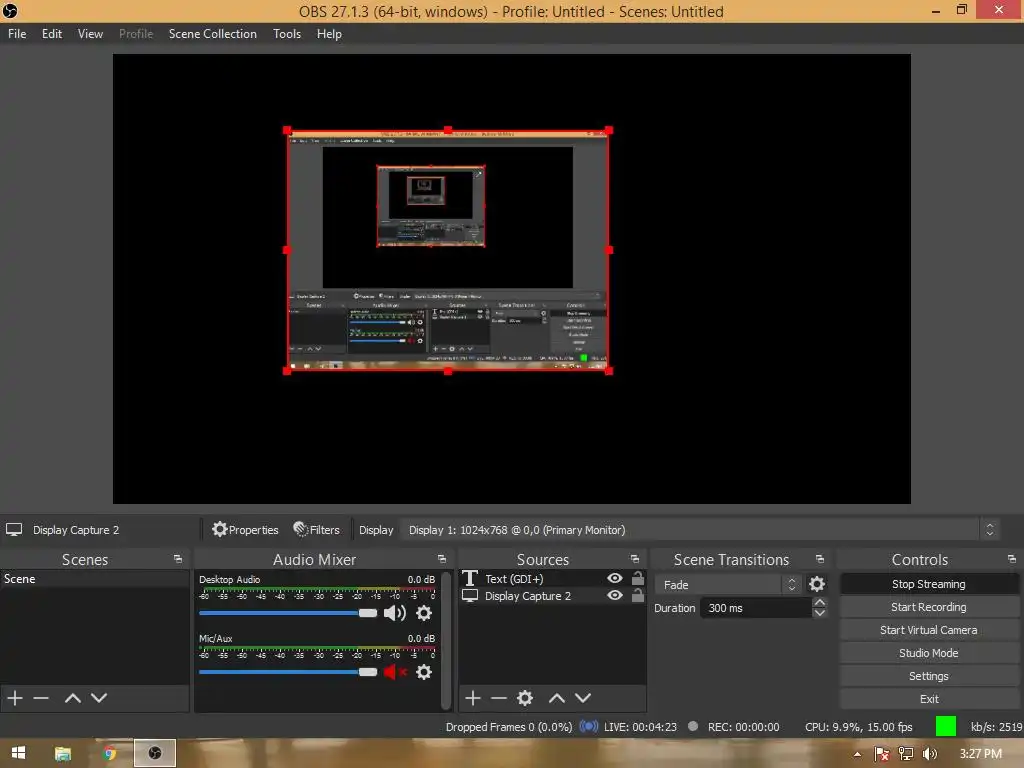Click the Duration 300 ms field
1024x768 pixels.
click(756, 608)
